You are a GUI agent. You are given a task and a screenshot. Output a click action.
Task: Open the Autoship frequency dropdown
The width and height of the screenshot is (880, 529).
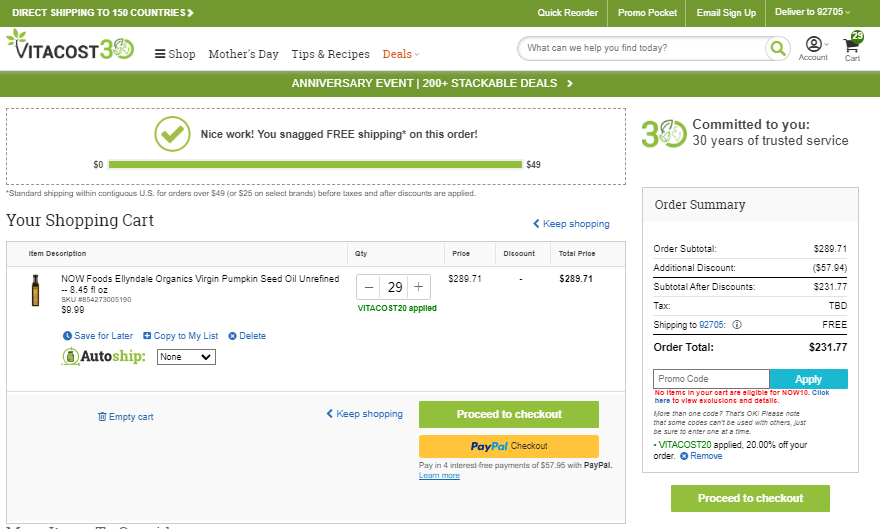click(x=186, y=357)
